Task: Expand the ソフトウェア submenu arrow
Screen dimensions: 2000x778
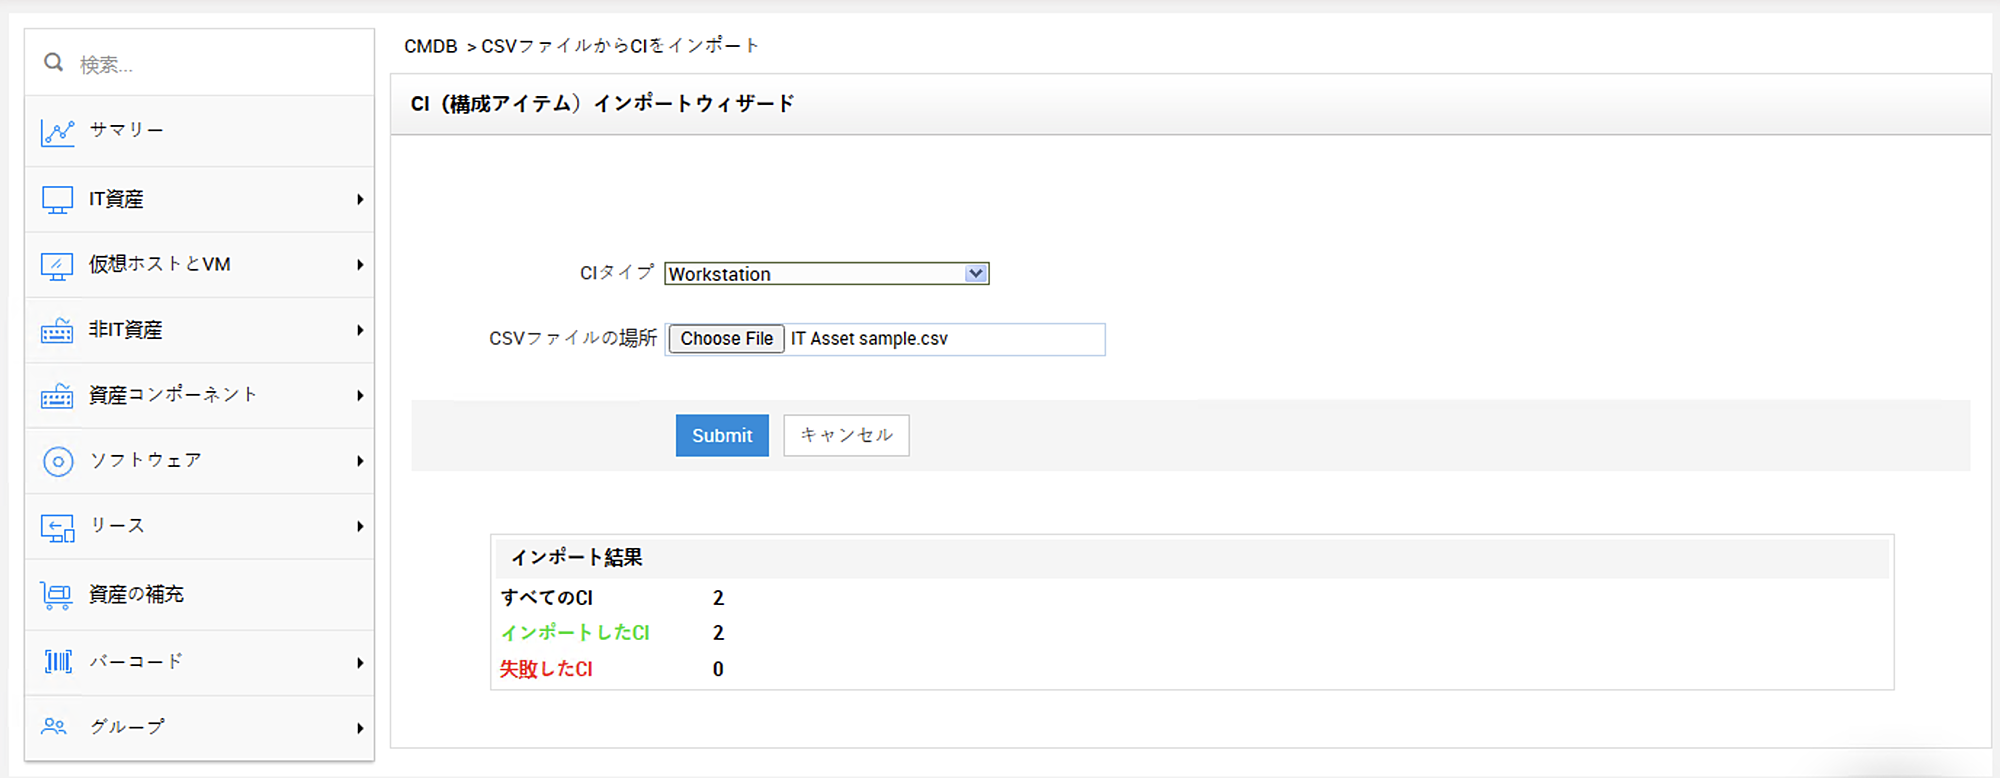Action: pos(360,461)
